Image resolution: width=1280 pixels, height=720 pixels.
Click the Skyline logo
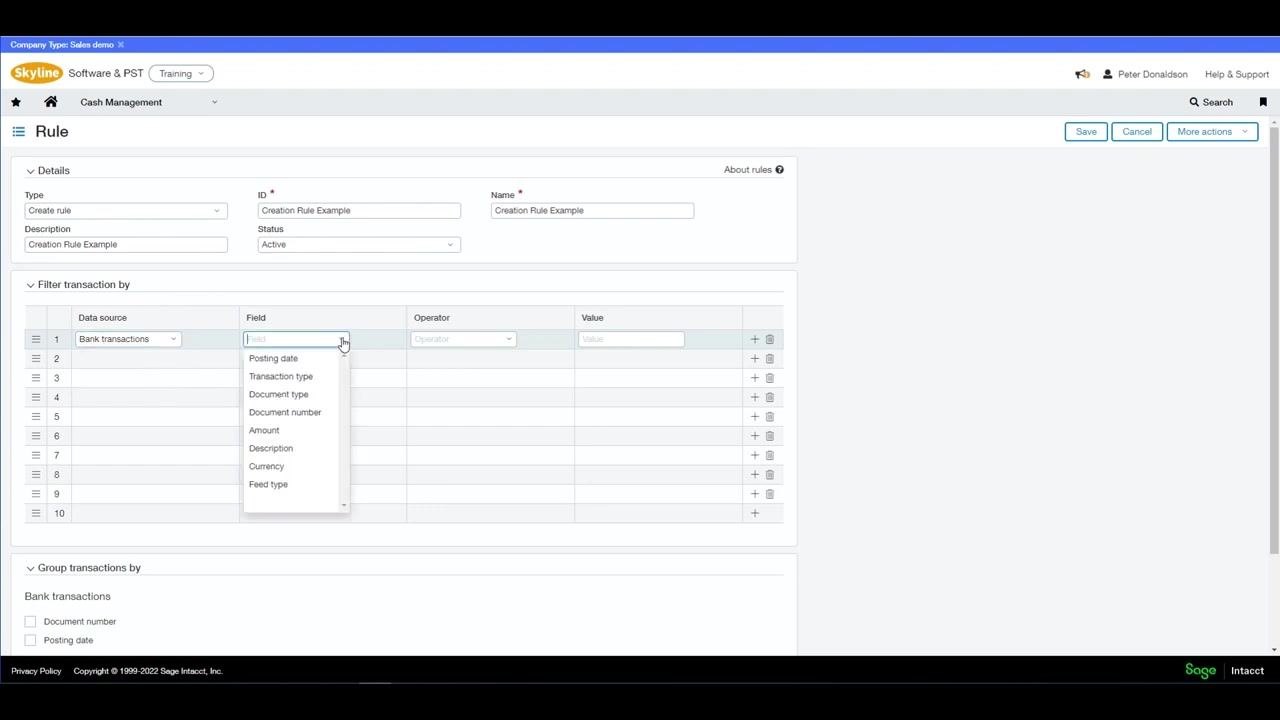37,73
